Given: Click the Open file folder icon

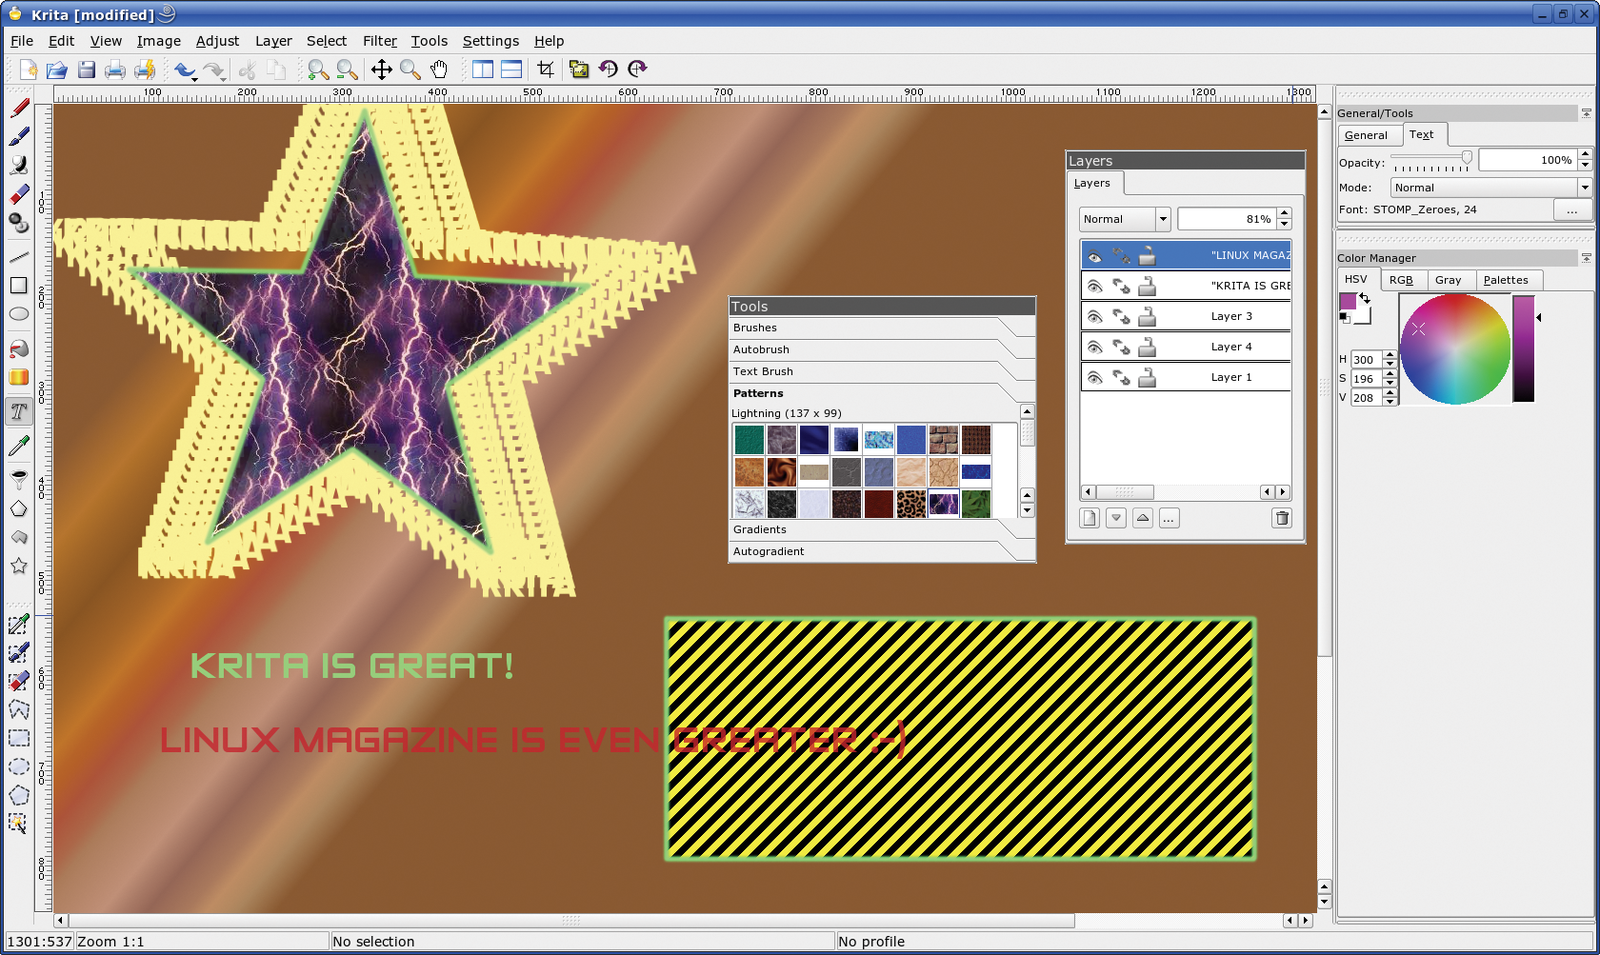Looking at the screenshot, I should click(57, 69).
